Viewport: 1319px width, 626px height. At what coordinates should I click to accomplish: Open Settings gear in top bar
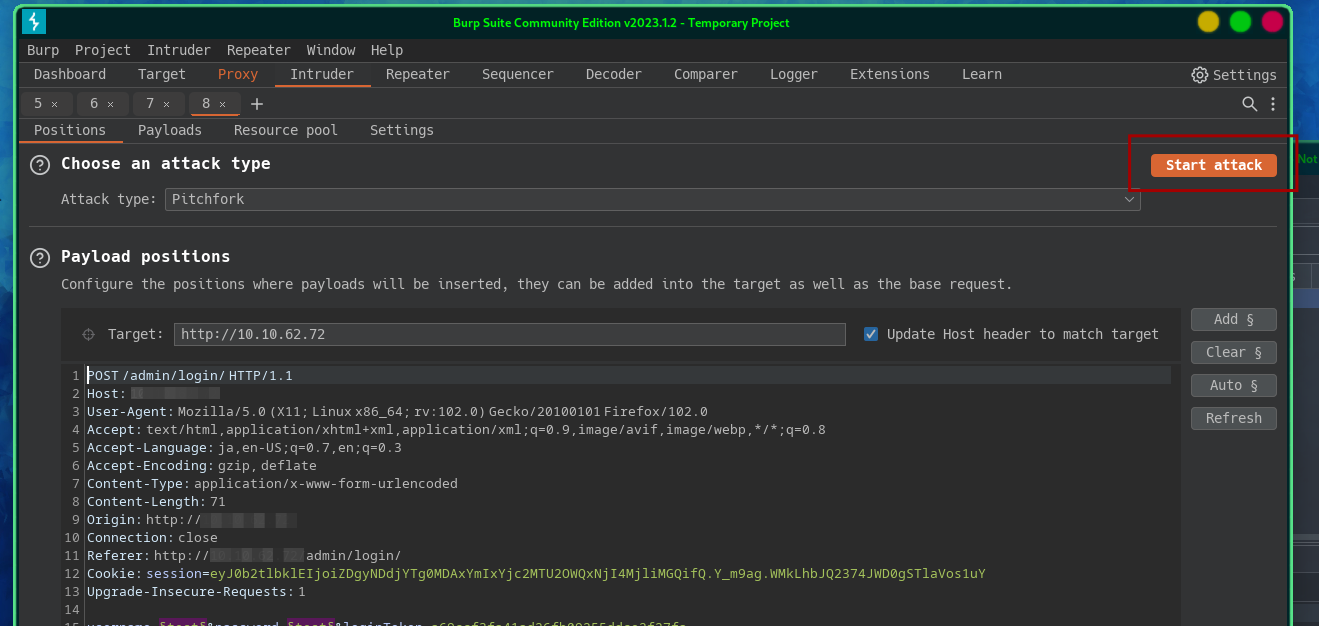tap(1234, 75)
